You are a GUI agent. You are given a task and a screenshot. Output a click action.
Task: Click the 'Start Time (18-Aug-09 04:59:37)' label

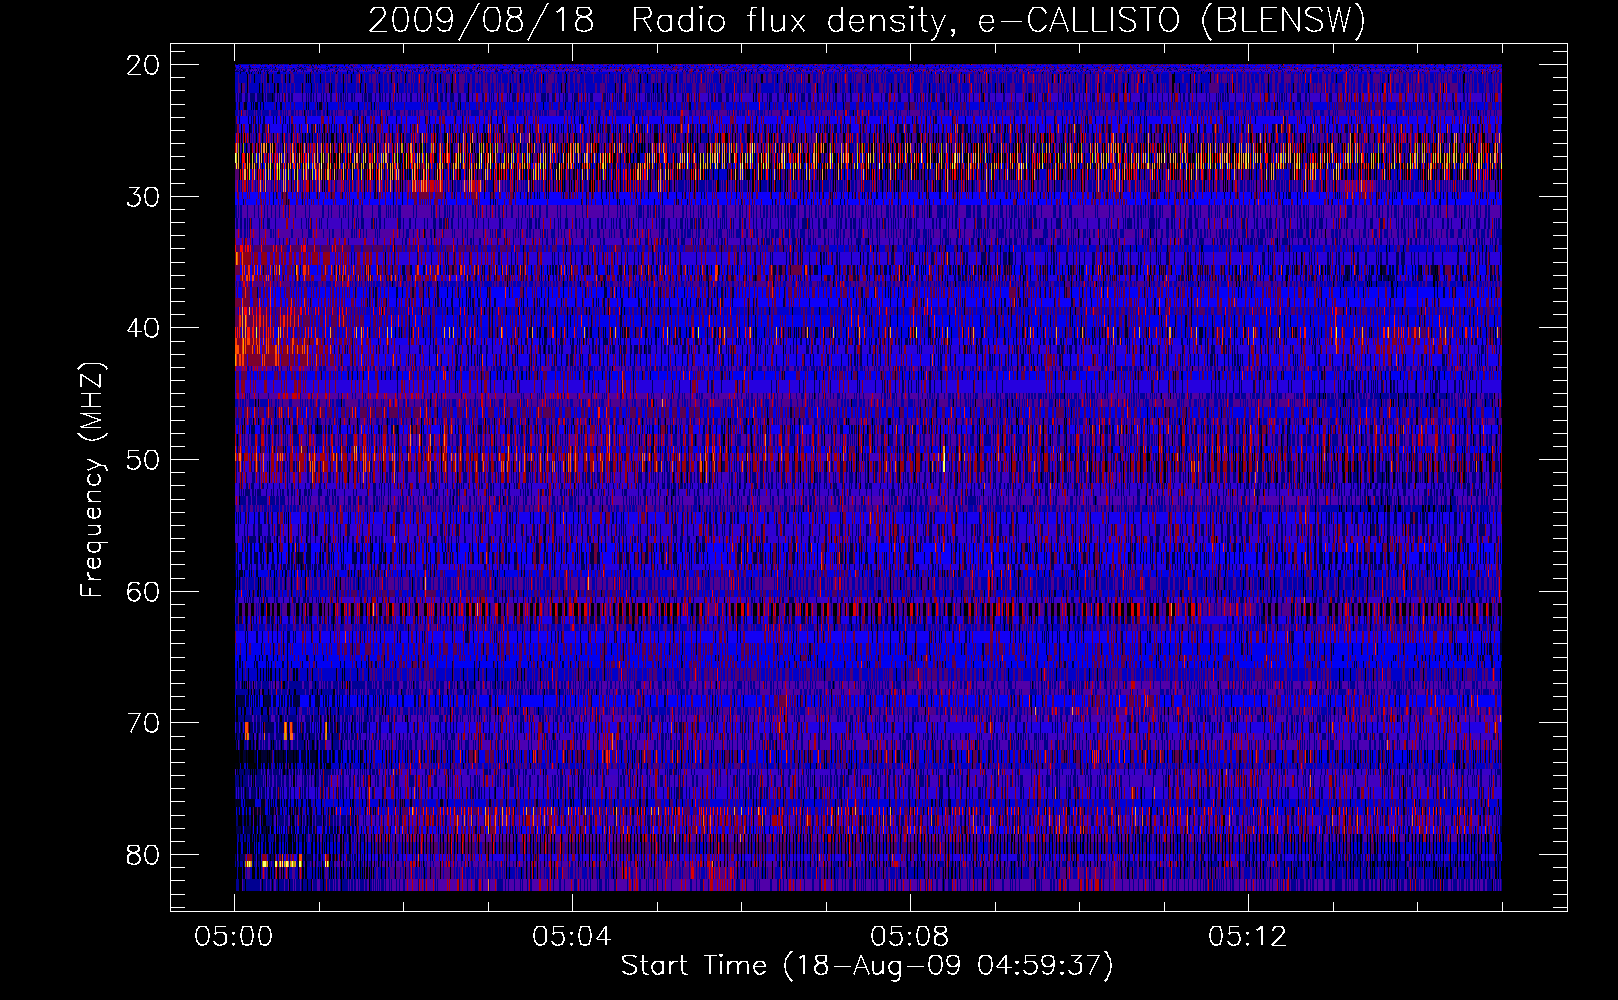pyautogui.click(x=867, y=966)
